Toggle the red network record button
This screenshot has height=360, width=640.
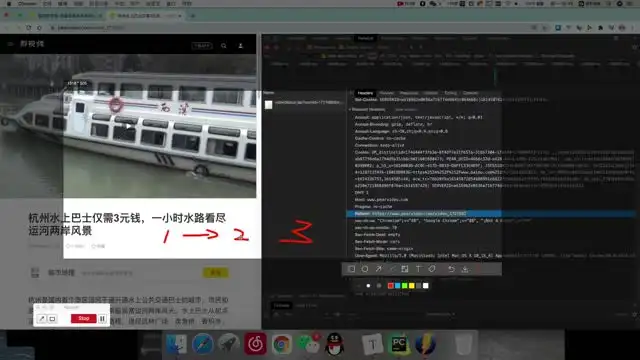point(267,47)
